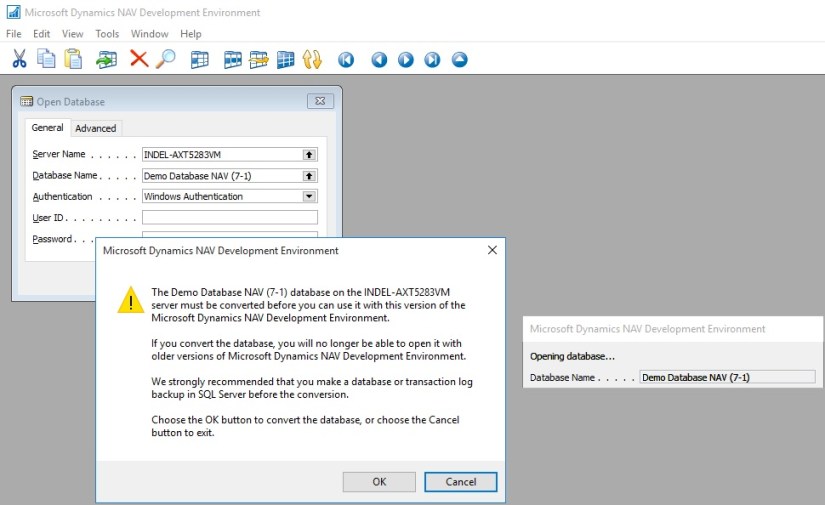Expand the Authentication dropdown
The height and width of the screenshot is (505, 825).
coord(309,197)
